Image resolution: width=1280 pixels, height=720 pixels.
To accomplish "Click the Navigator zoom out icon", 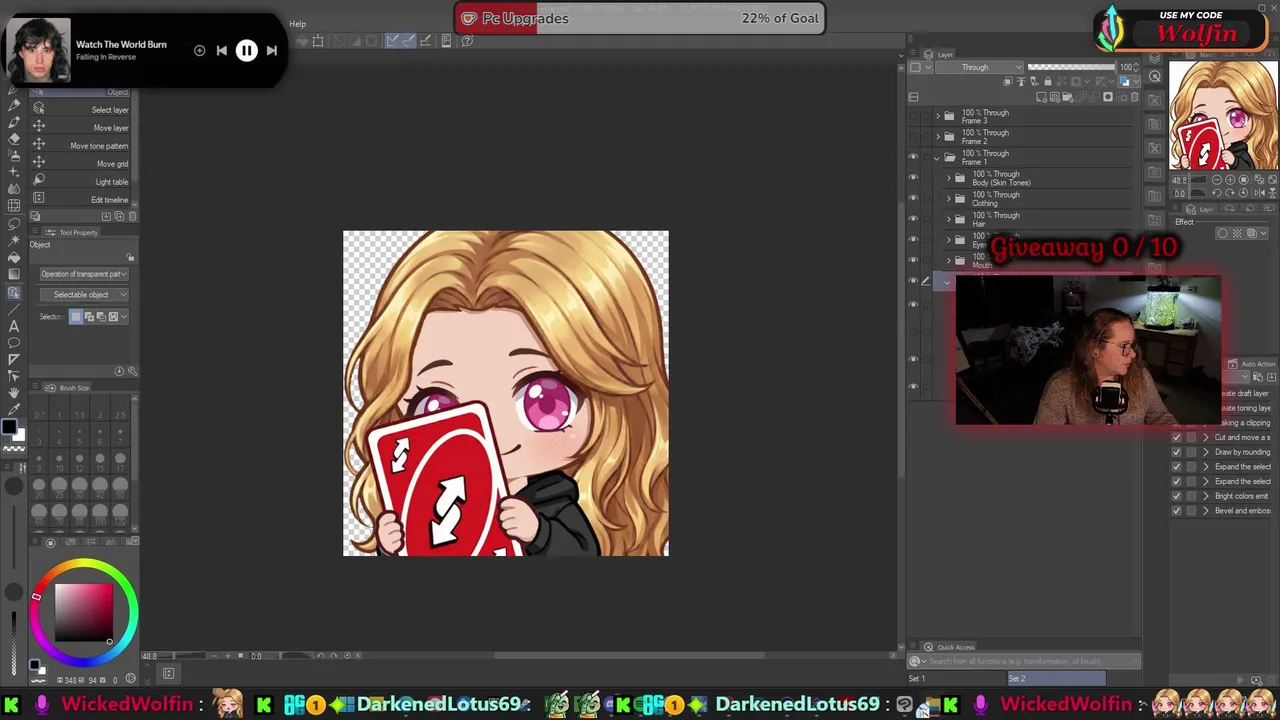I will point(1217,180).
